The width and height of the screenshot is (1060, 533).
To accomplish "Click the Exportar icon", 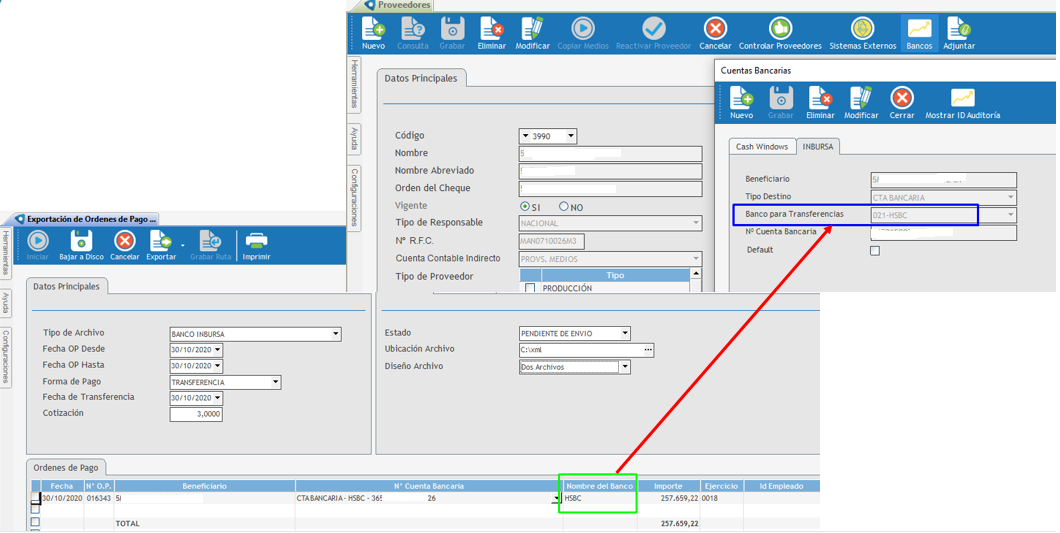I will [160, 243].
